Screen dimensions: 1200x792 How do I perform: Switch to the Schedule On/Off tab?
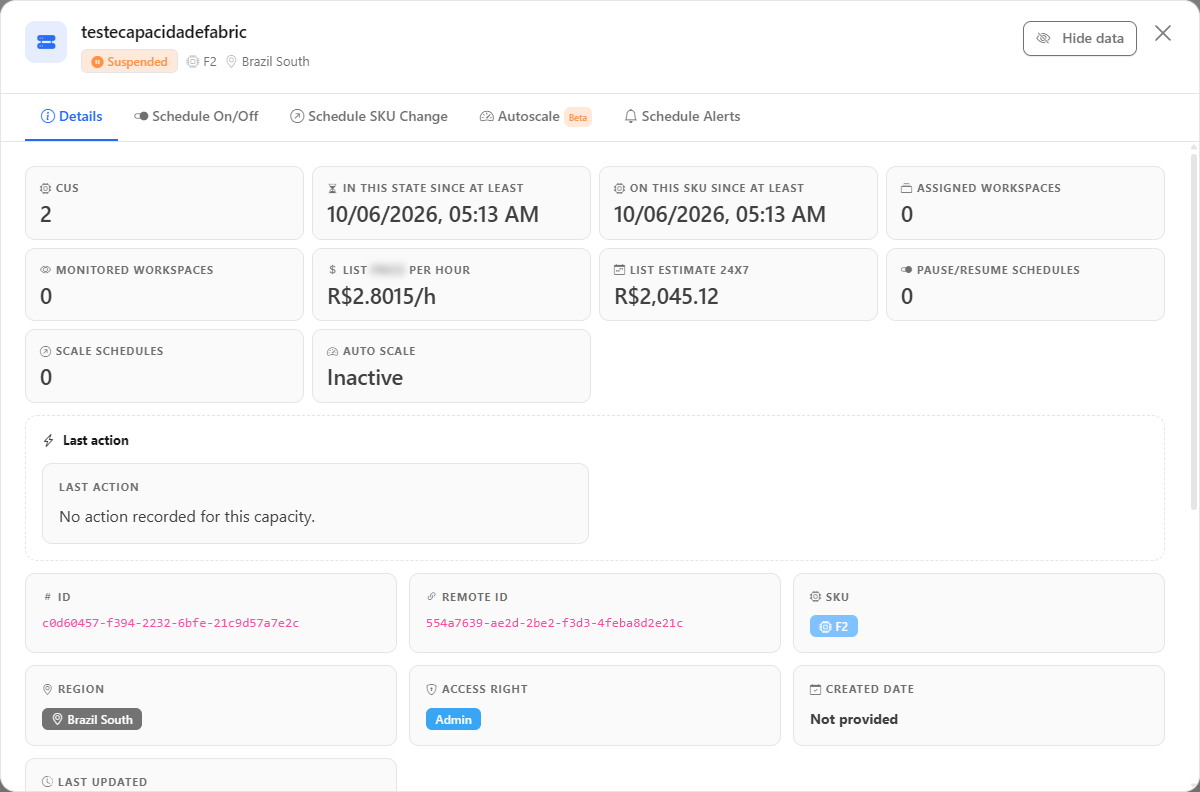[196, 116]
